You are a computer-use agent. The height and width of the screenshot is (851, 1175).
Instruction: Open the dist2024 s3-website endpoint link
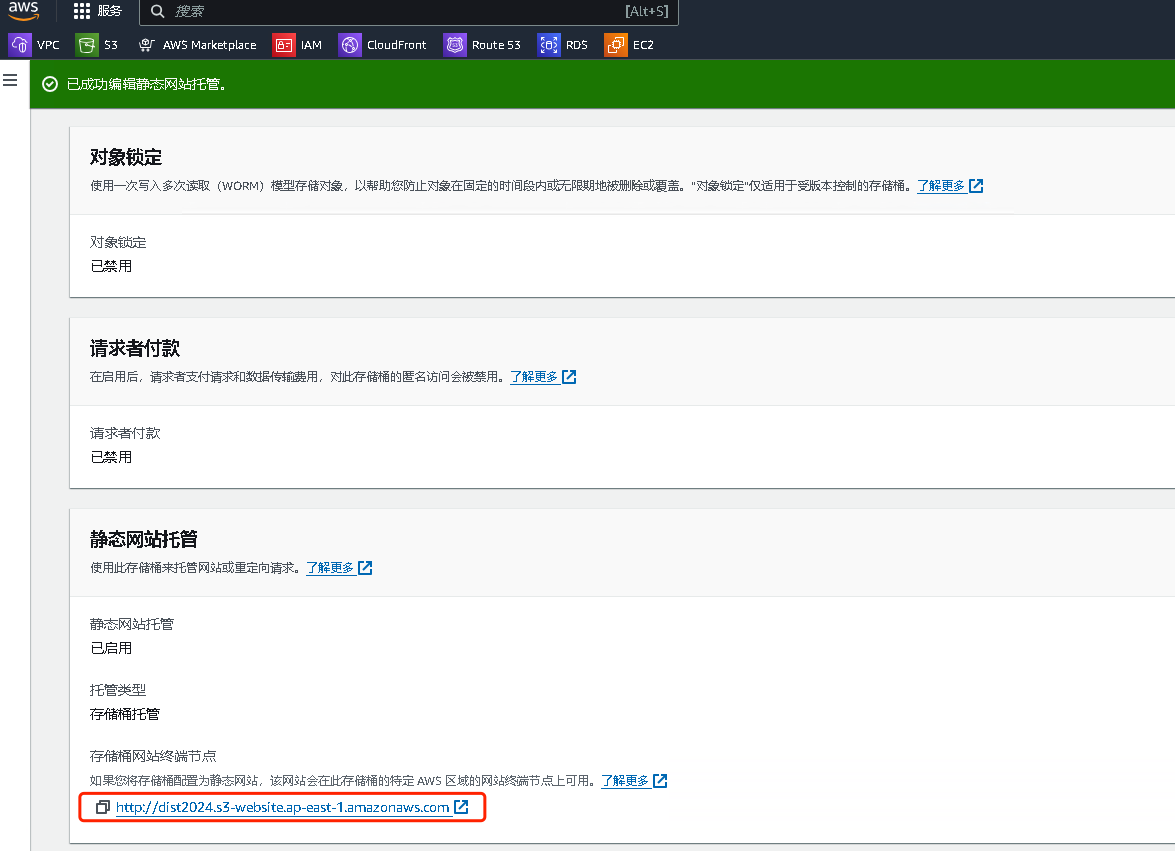click(283, 808)
